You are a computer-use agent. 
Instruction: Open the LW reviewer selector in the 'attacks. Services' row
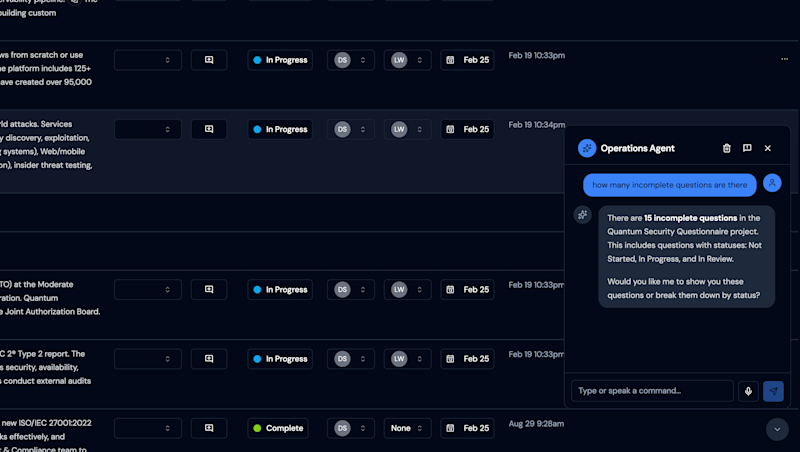tap(407, 130)
